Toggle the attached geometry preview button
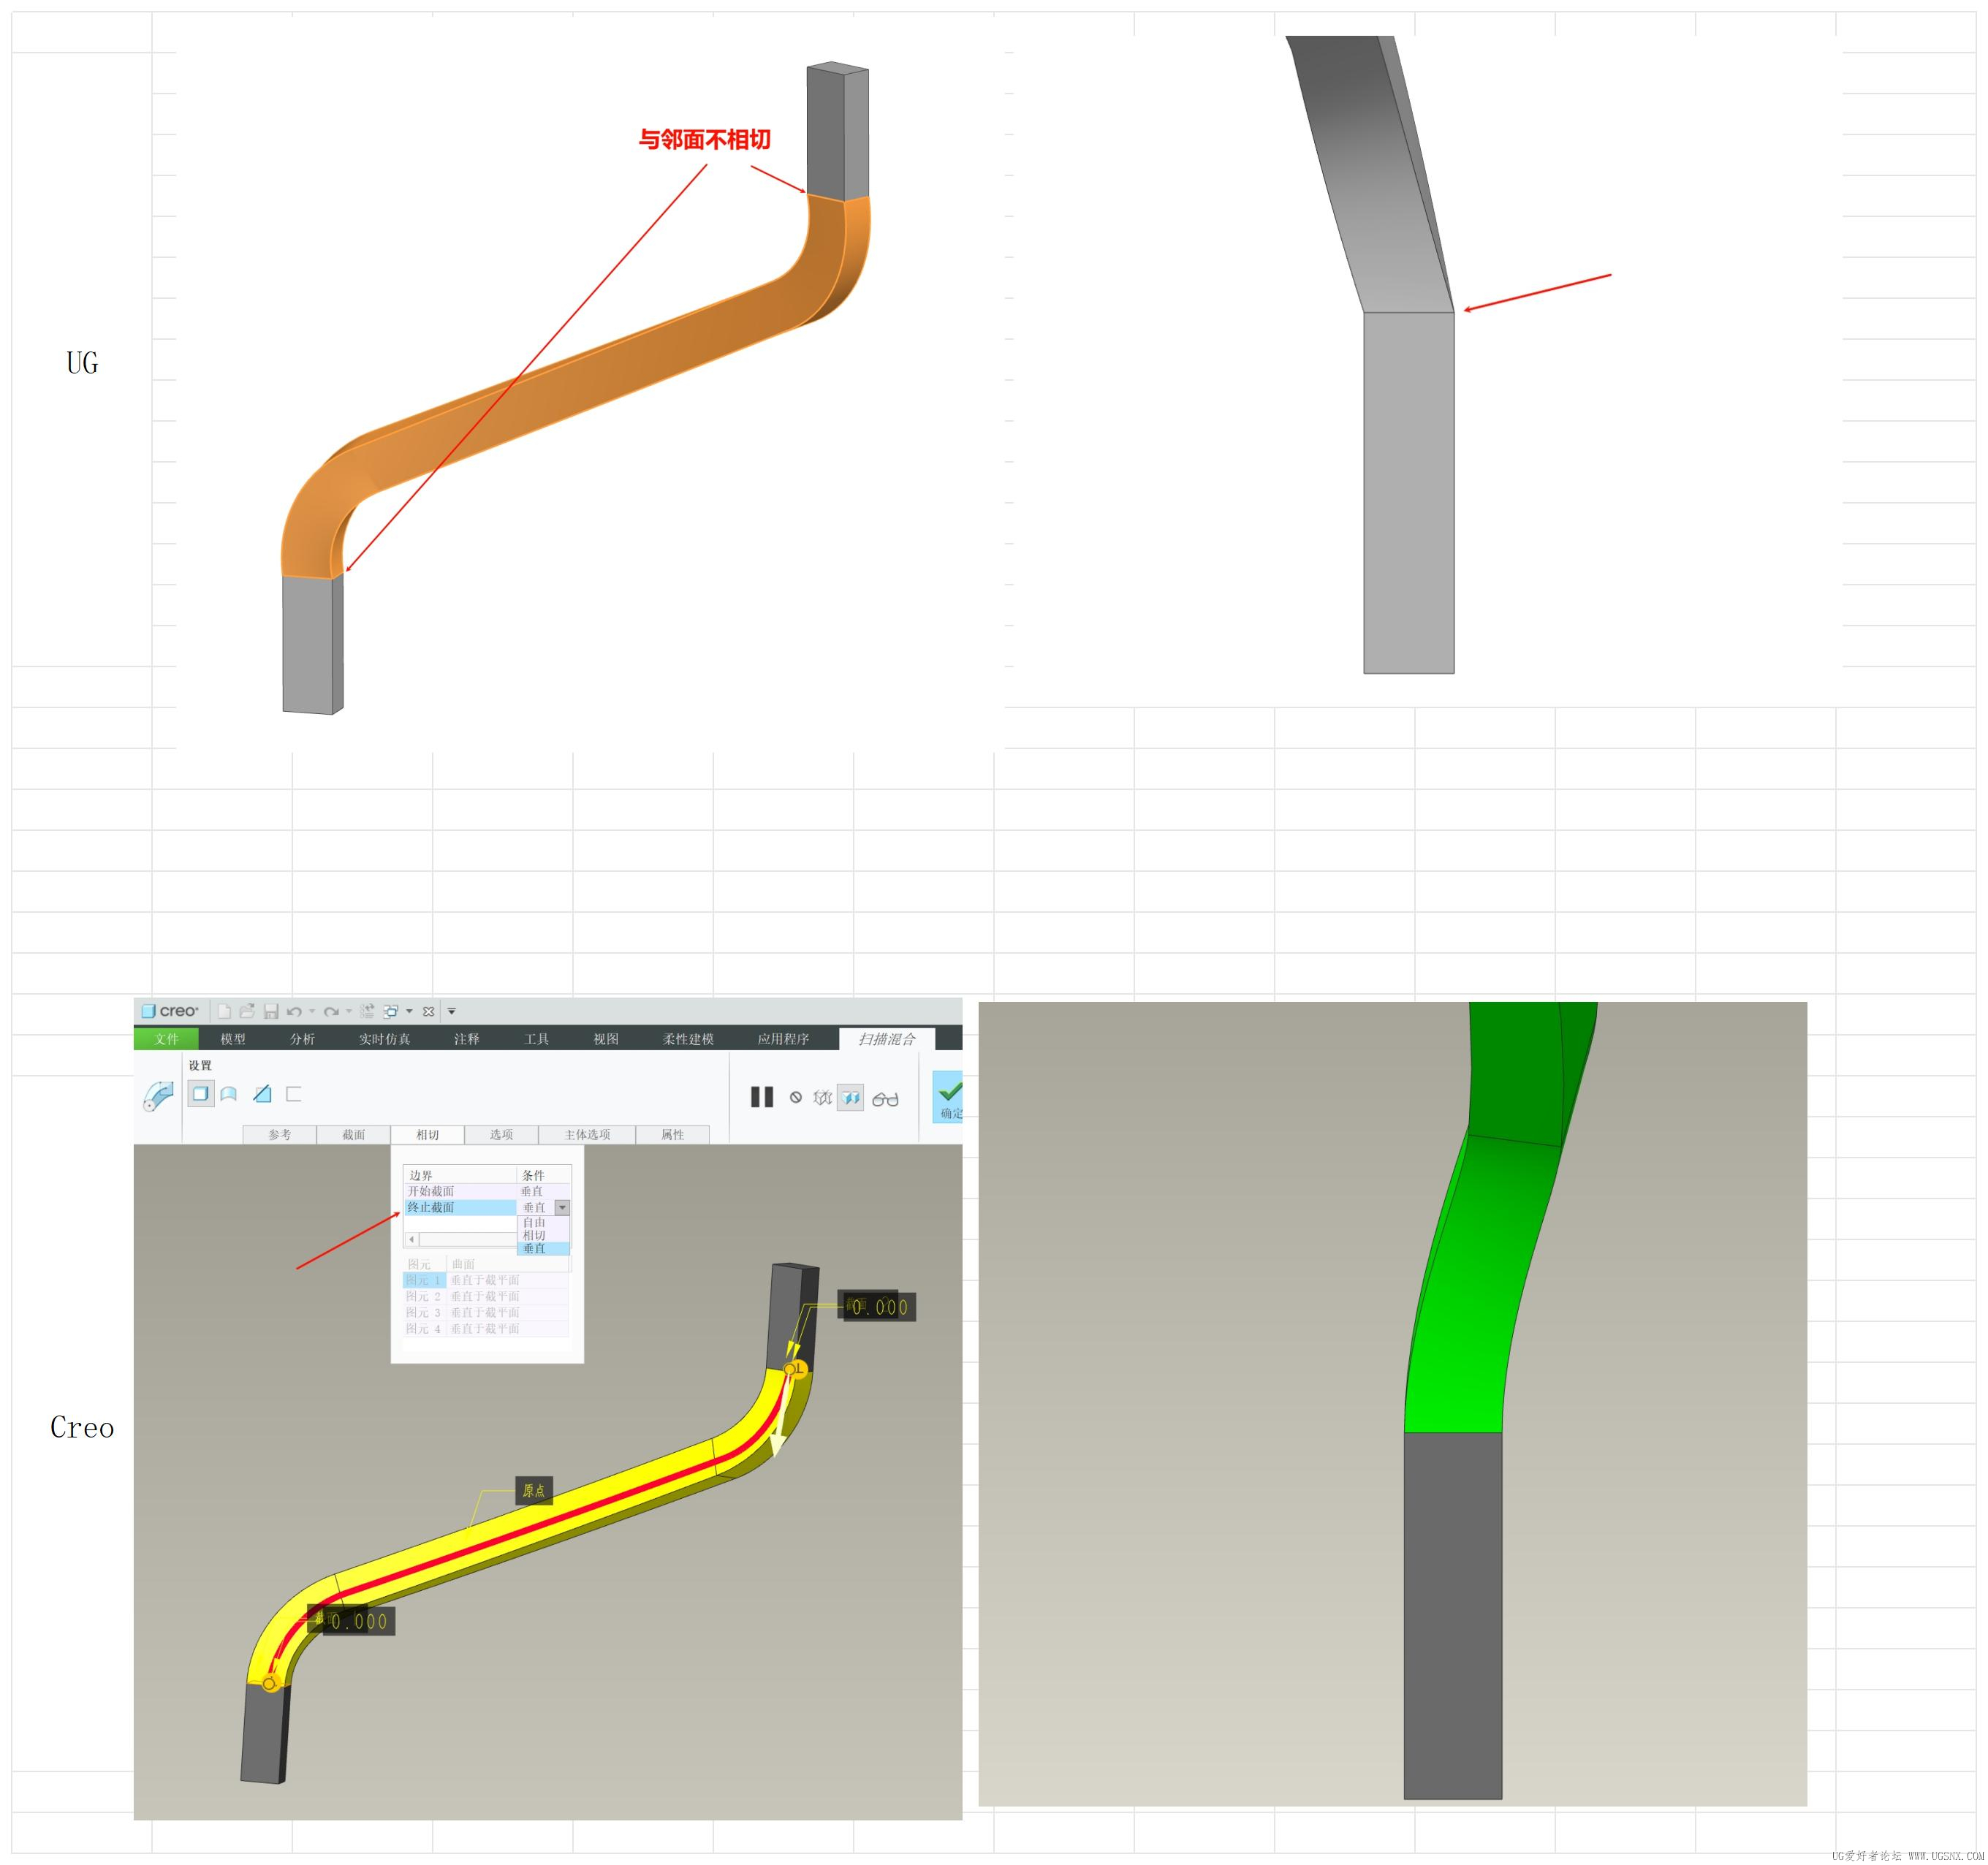 click(850, 1098)
